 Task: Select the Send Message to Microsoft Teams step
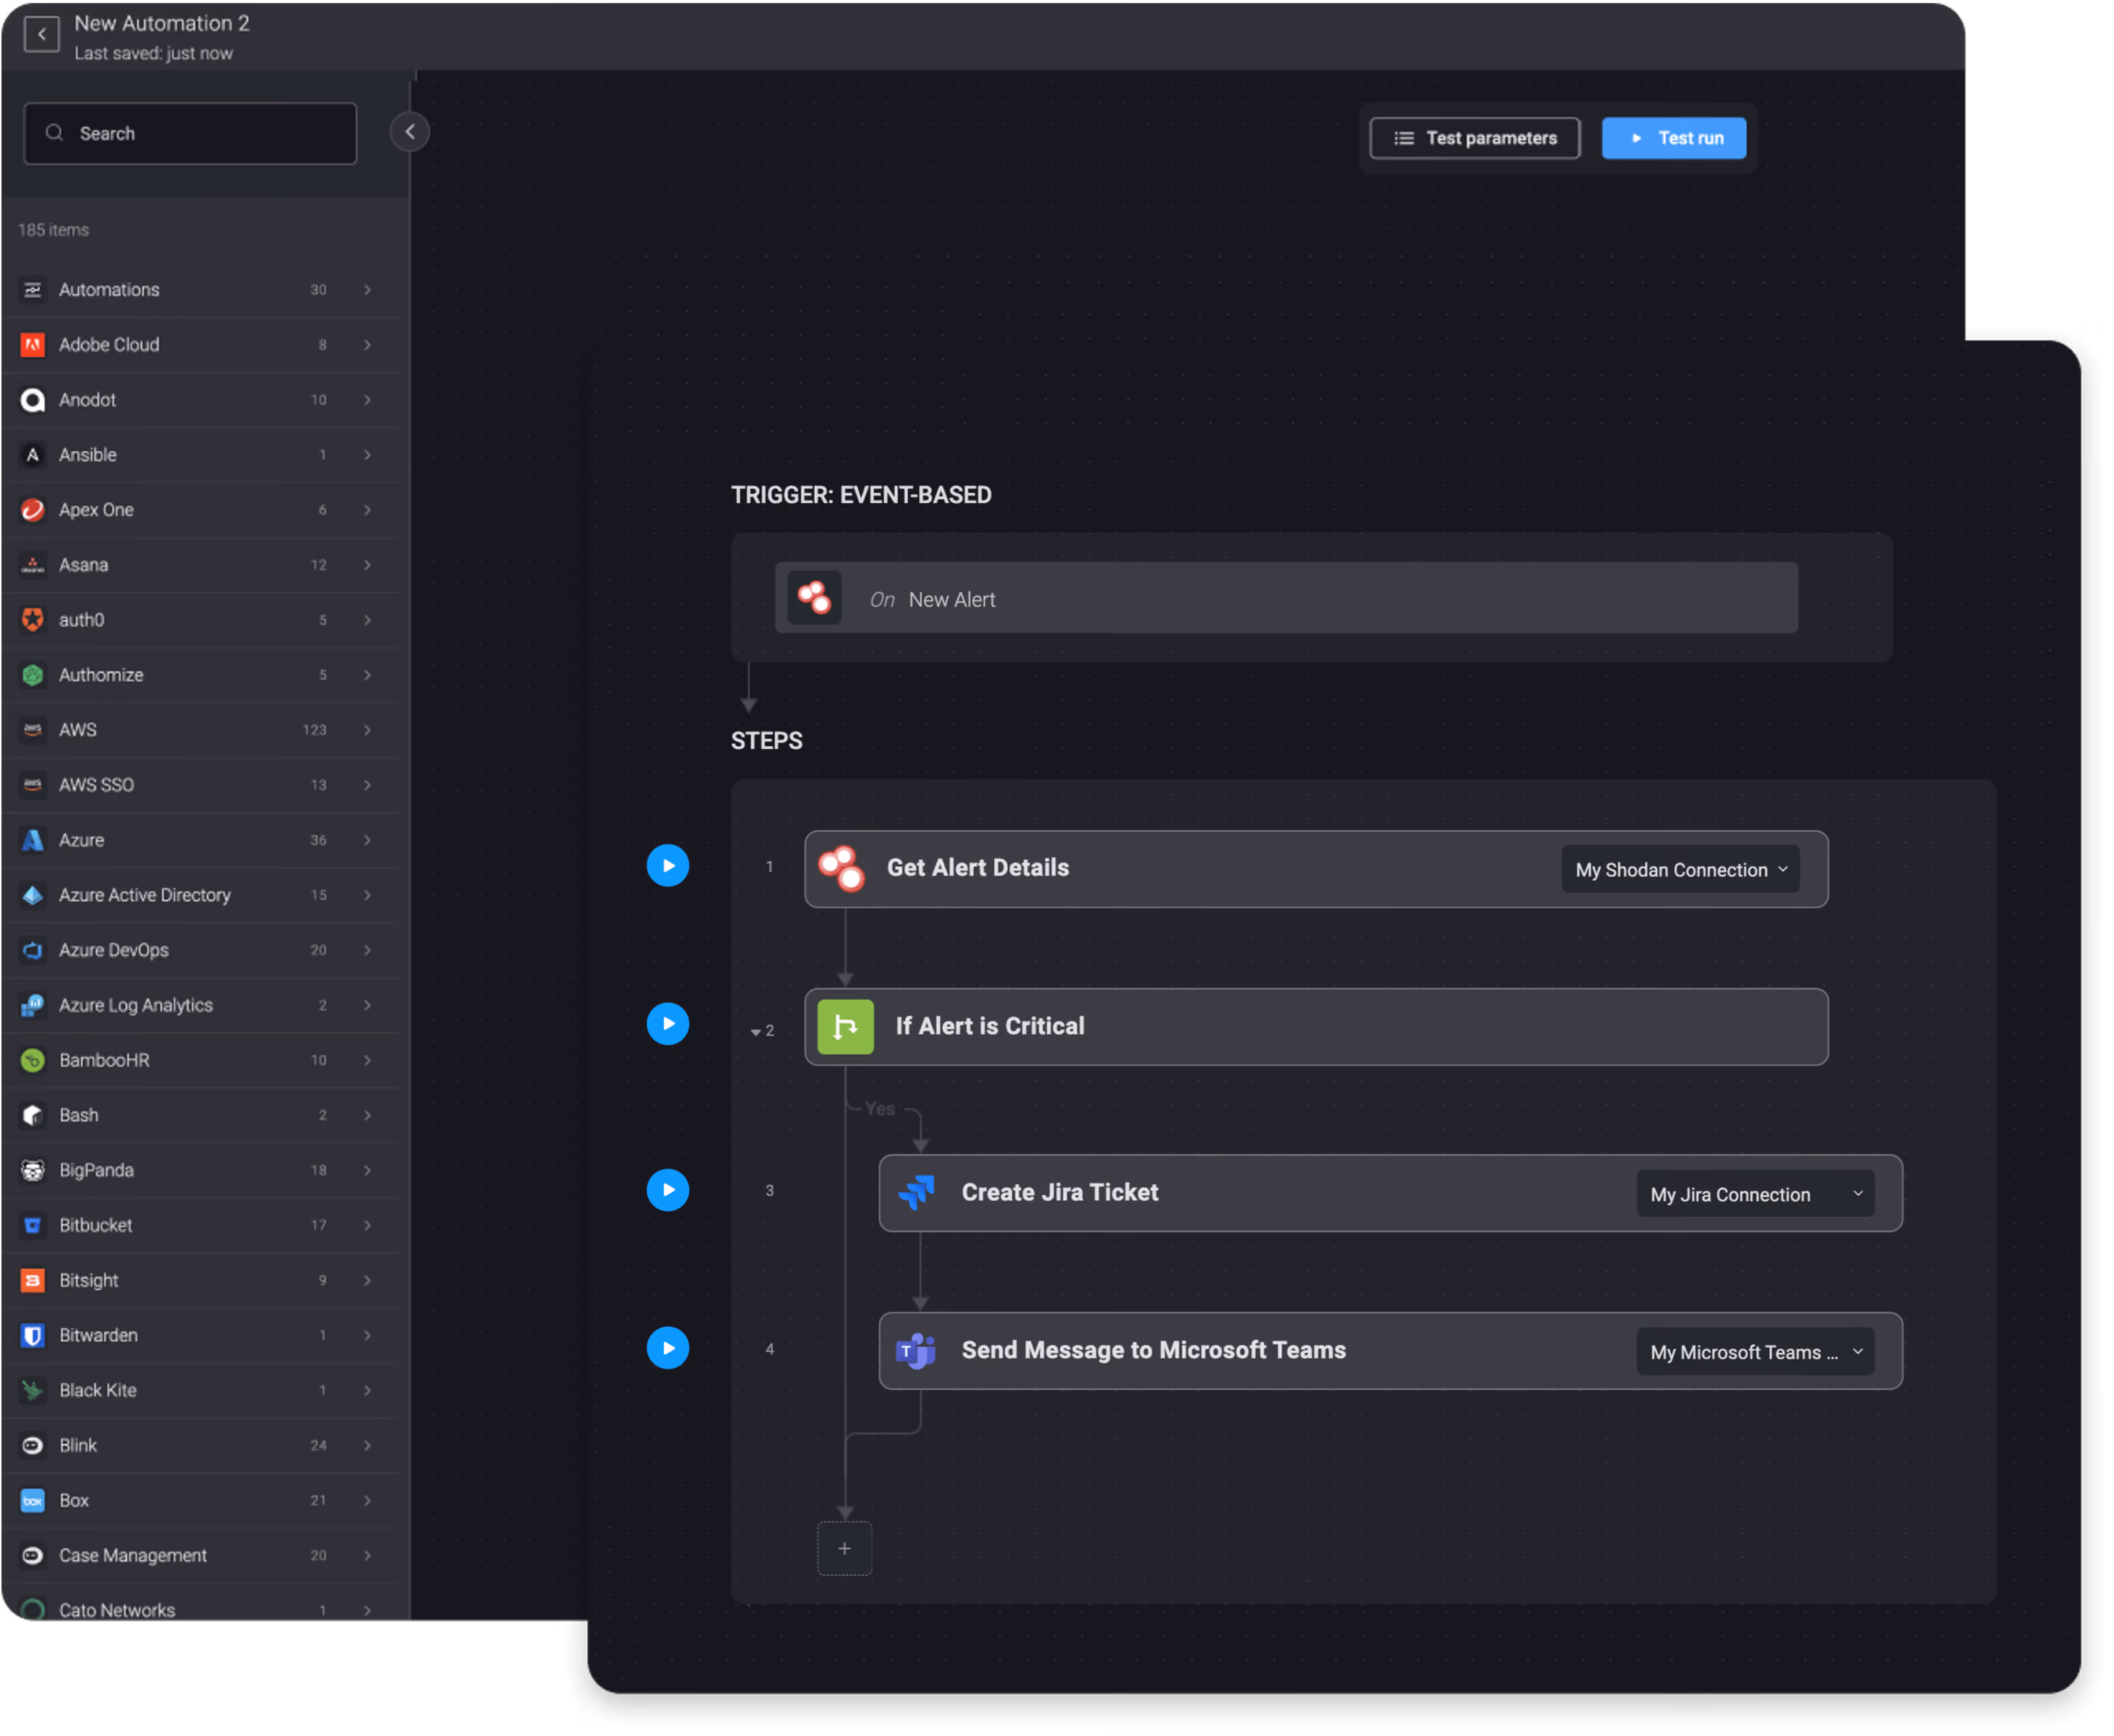[x=1391, y=1352]
